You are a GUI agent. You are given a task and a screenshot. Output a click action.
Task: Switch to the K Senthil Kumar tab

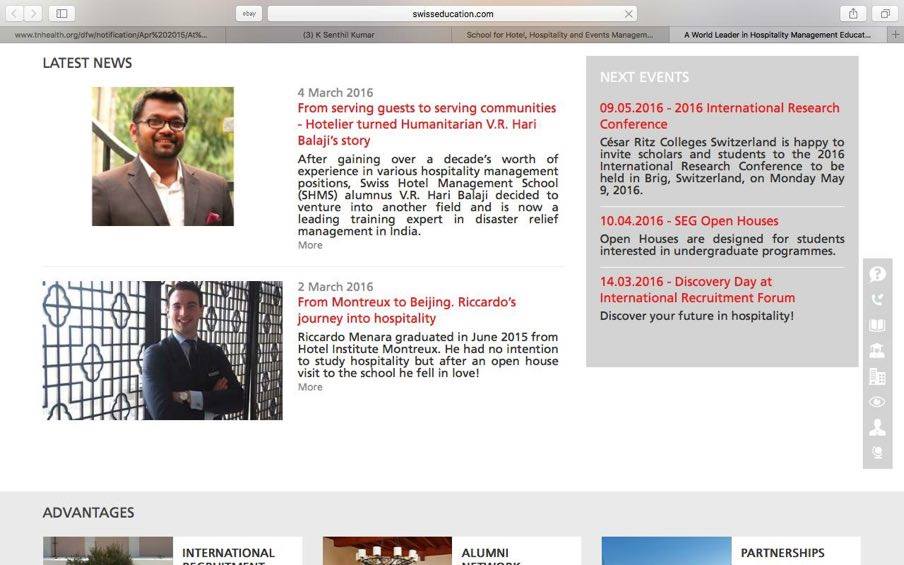coord(338,35)
